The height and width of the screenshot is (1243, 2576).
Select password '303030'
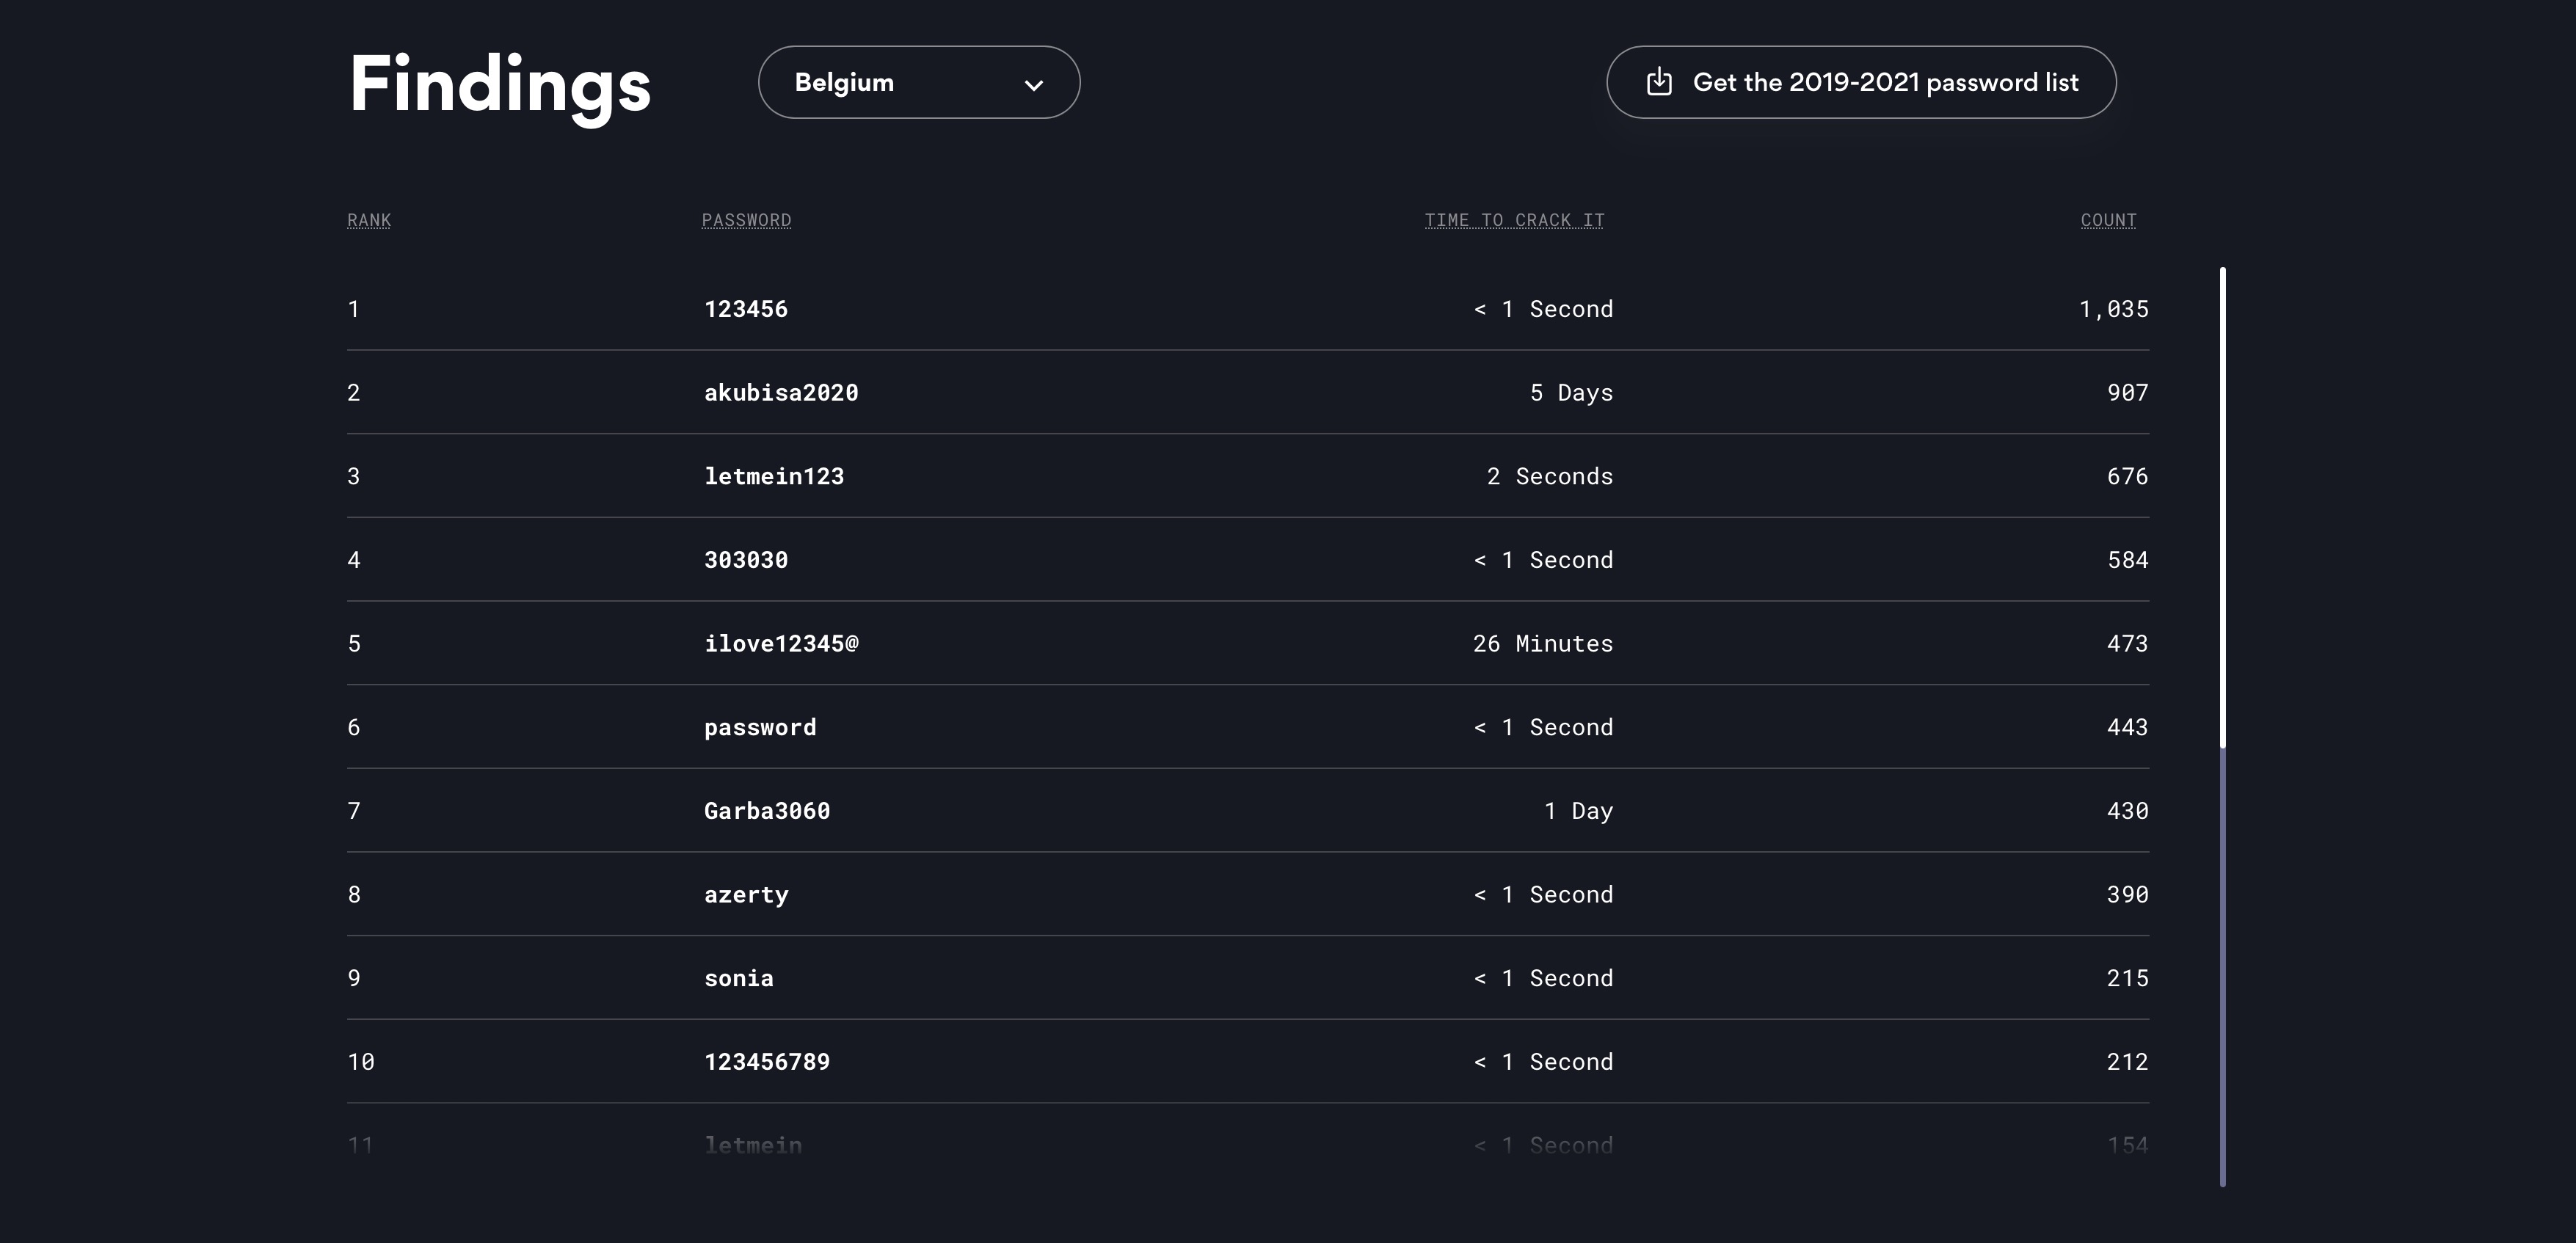click(746, 560)
